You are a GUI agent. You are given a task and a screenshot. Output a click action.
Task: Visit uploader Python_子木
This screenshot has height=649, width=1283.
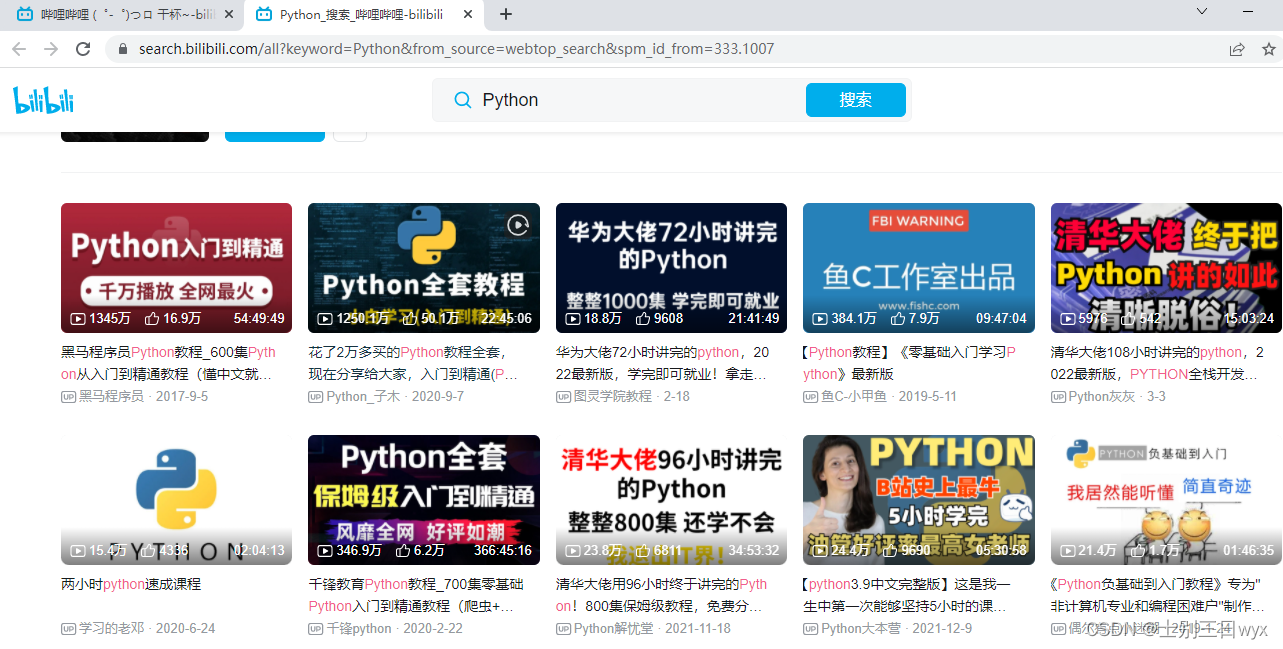[x=363, y=397]
